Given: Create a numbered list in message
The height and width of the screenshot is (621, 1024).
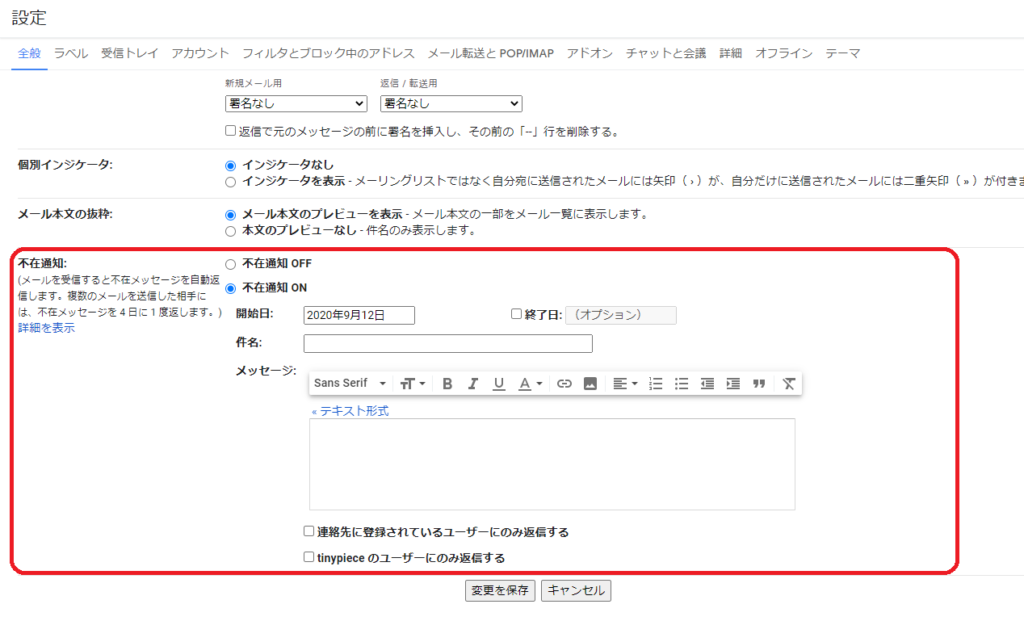Looking at the screenshot, I should [656, 384].
